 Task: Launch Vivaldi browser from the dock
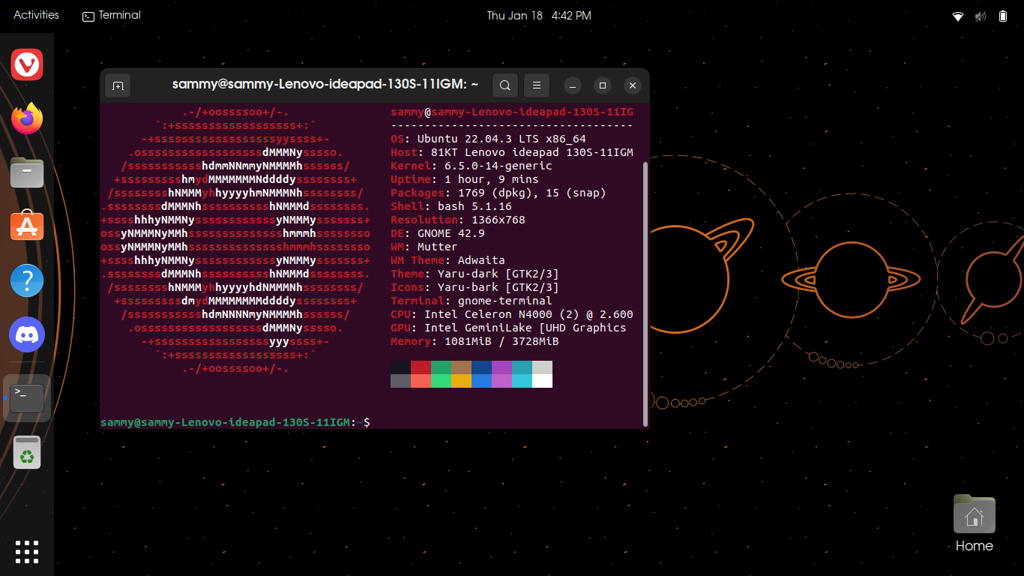pyautogui.click(x=27, y=65)
